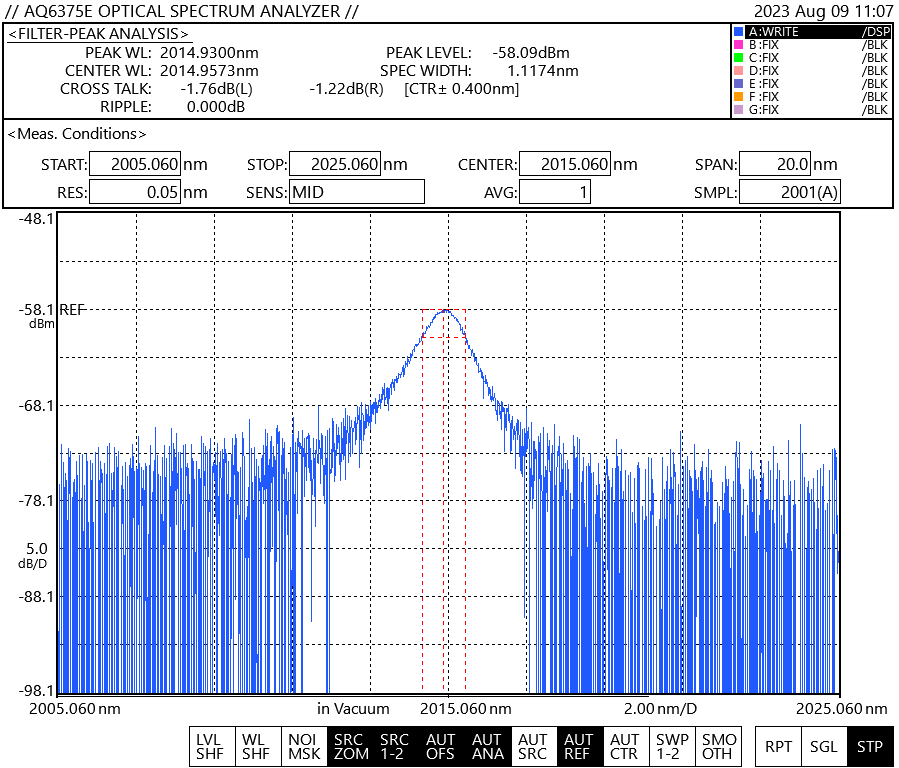Click the SRC 1-2 status button

[395, 746]
